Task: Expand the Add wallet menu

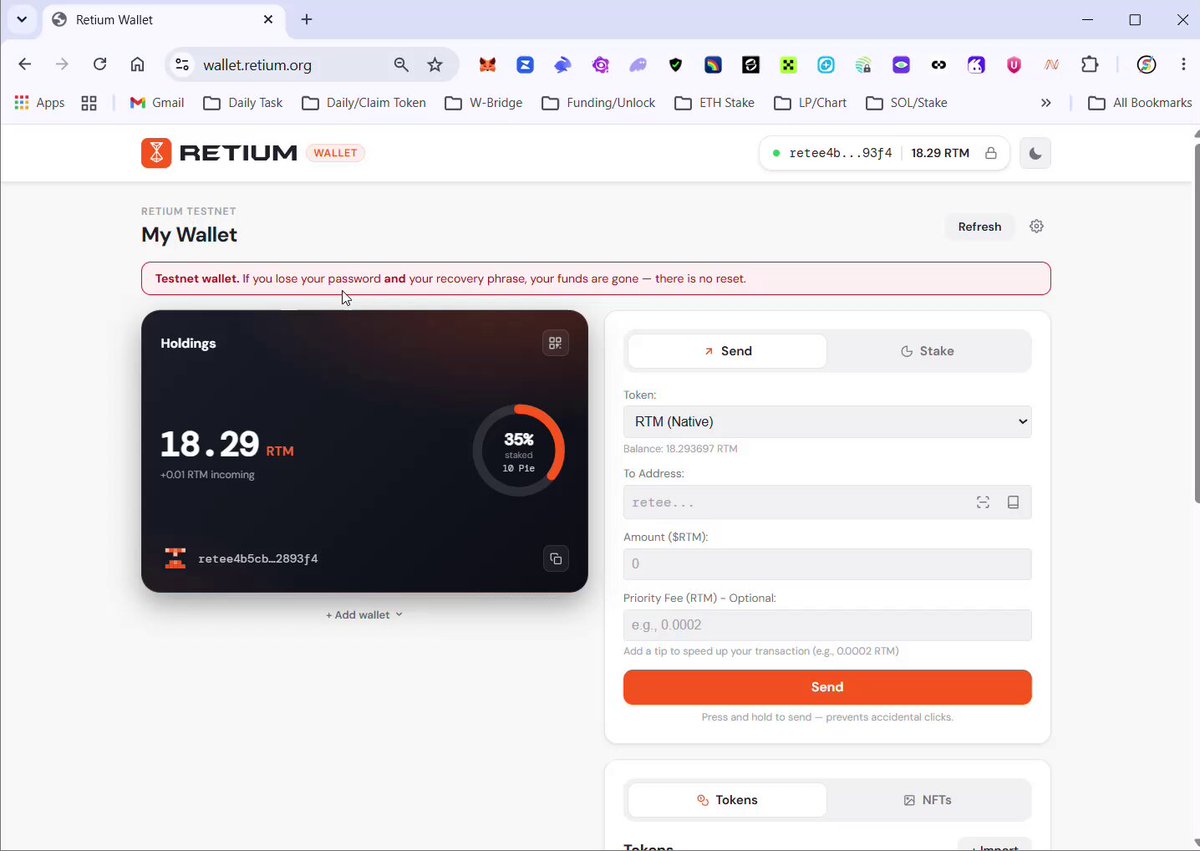Action: pyautogui.click(x=364, y=615)
